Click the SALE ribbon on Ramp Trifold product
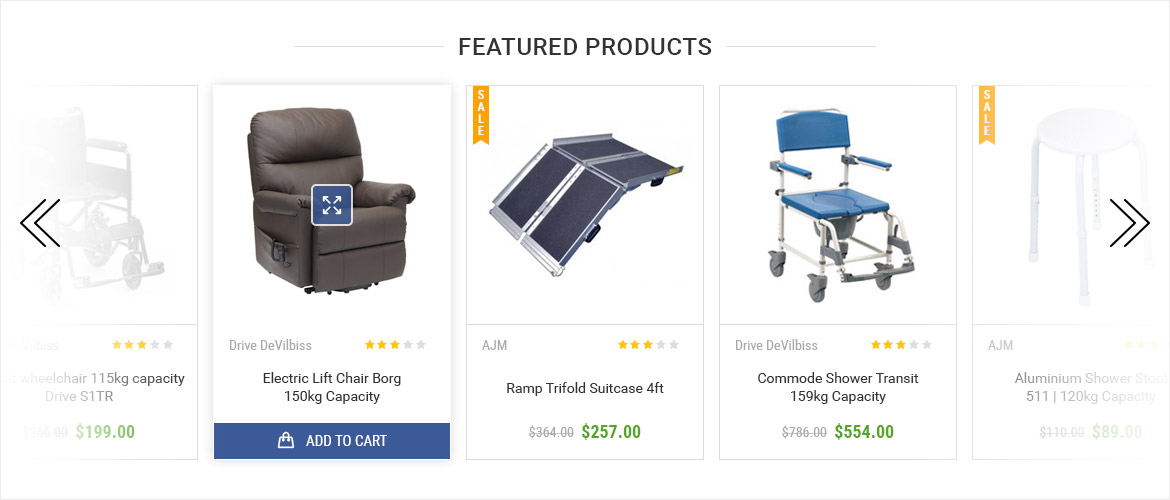Image resolution: width=1170 pixels, height=500 pixels. [x=481, y=113]
